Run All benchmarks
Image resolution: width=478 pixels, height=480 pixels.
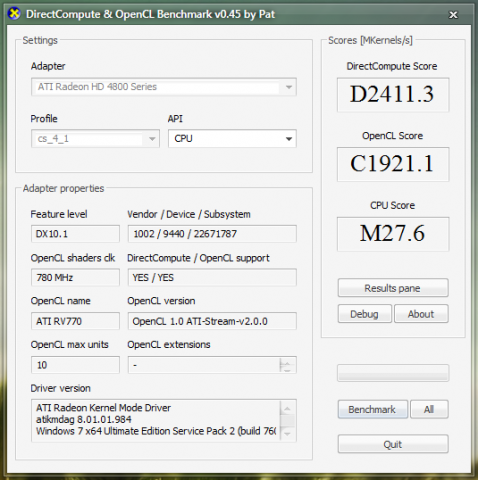click(429, 409)
